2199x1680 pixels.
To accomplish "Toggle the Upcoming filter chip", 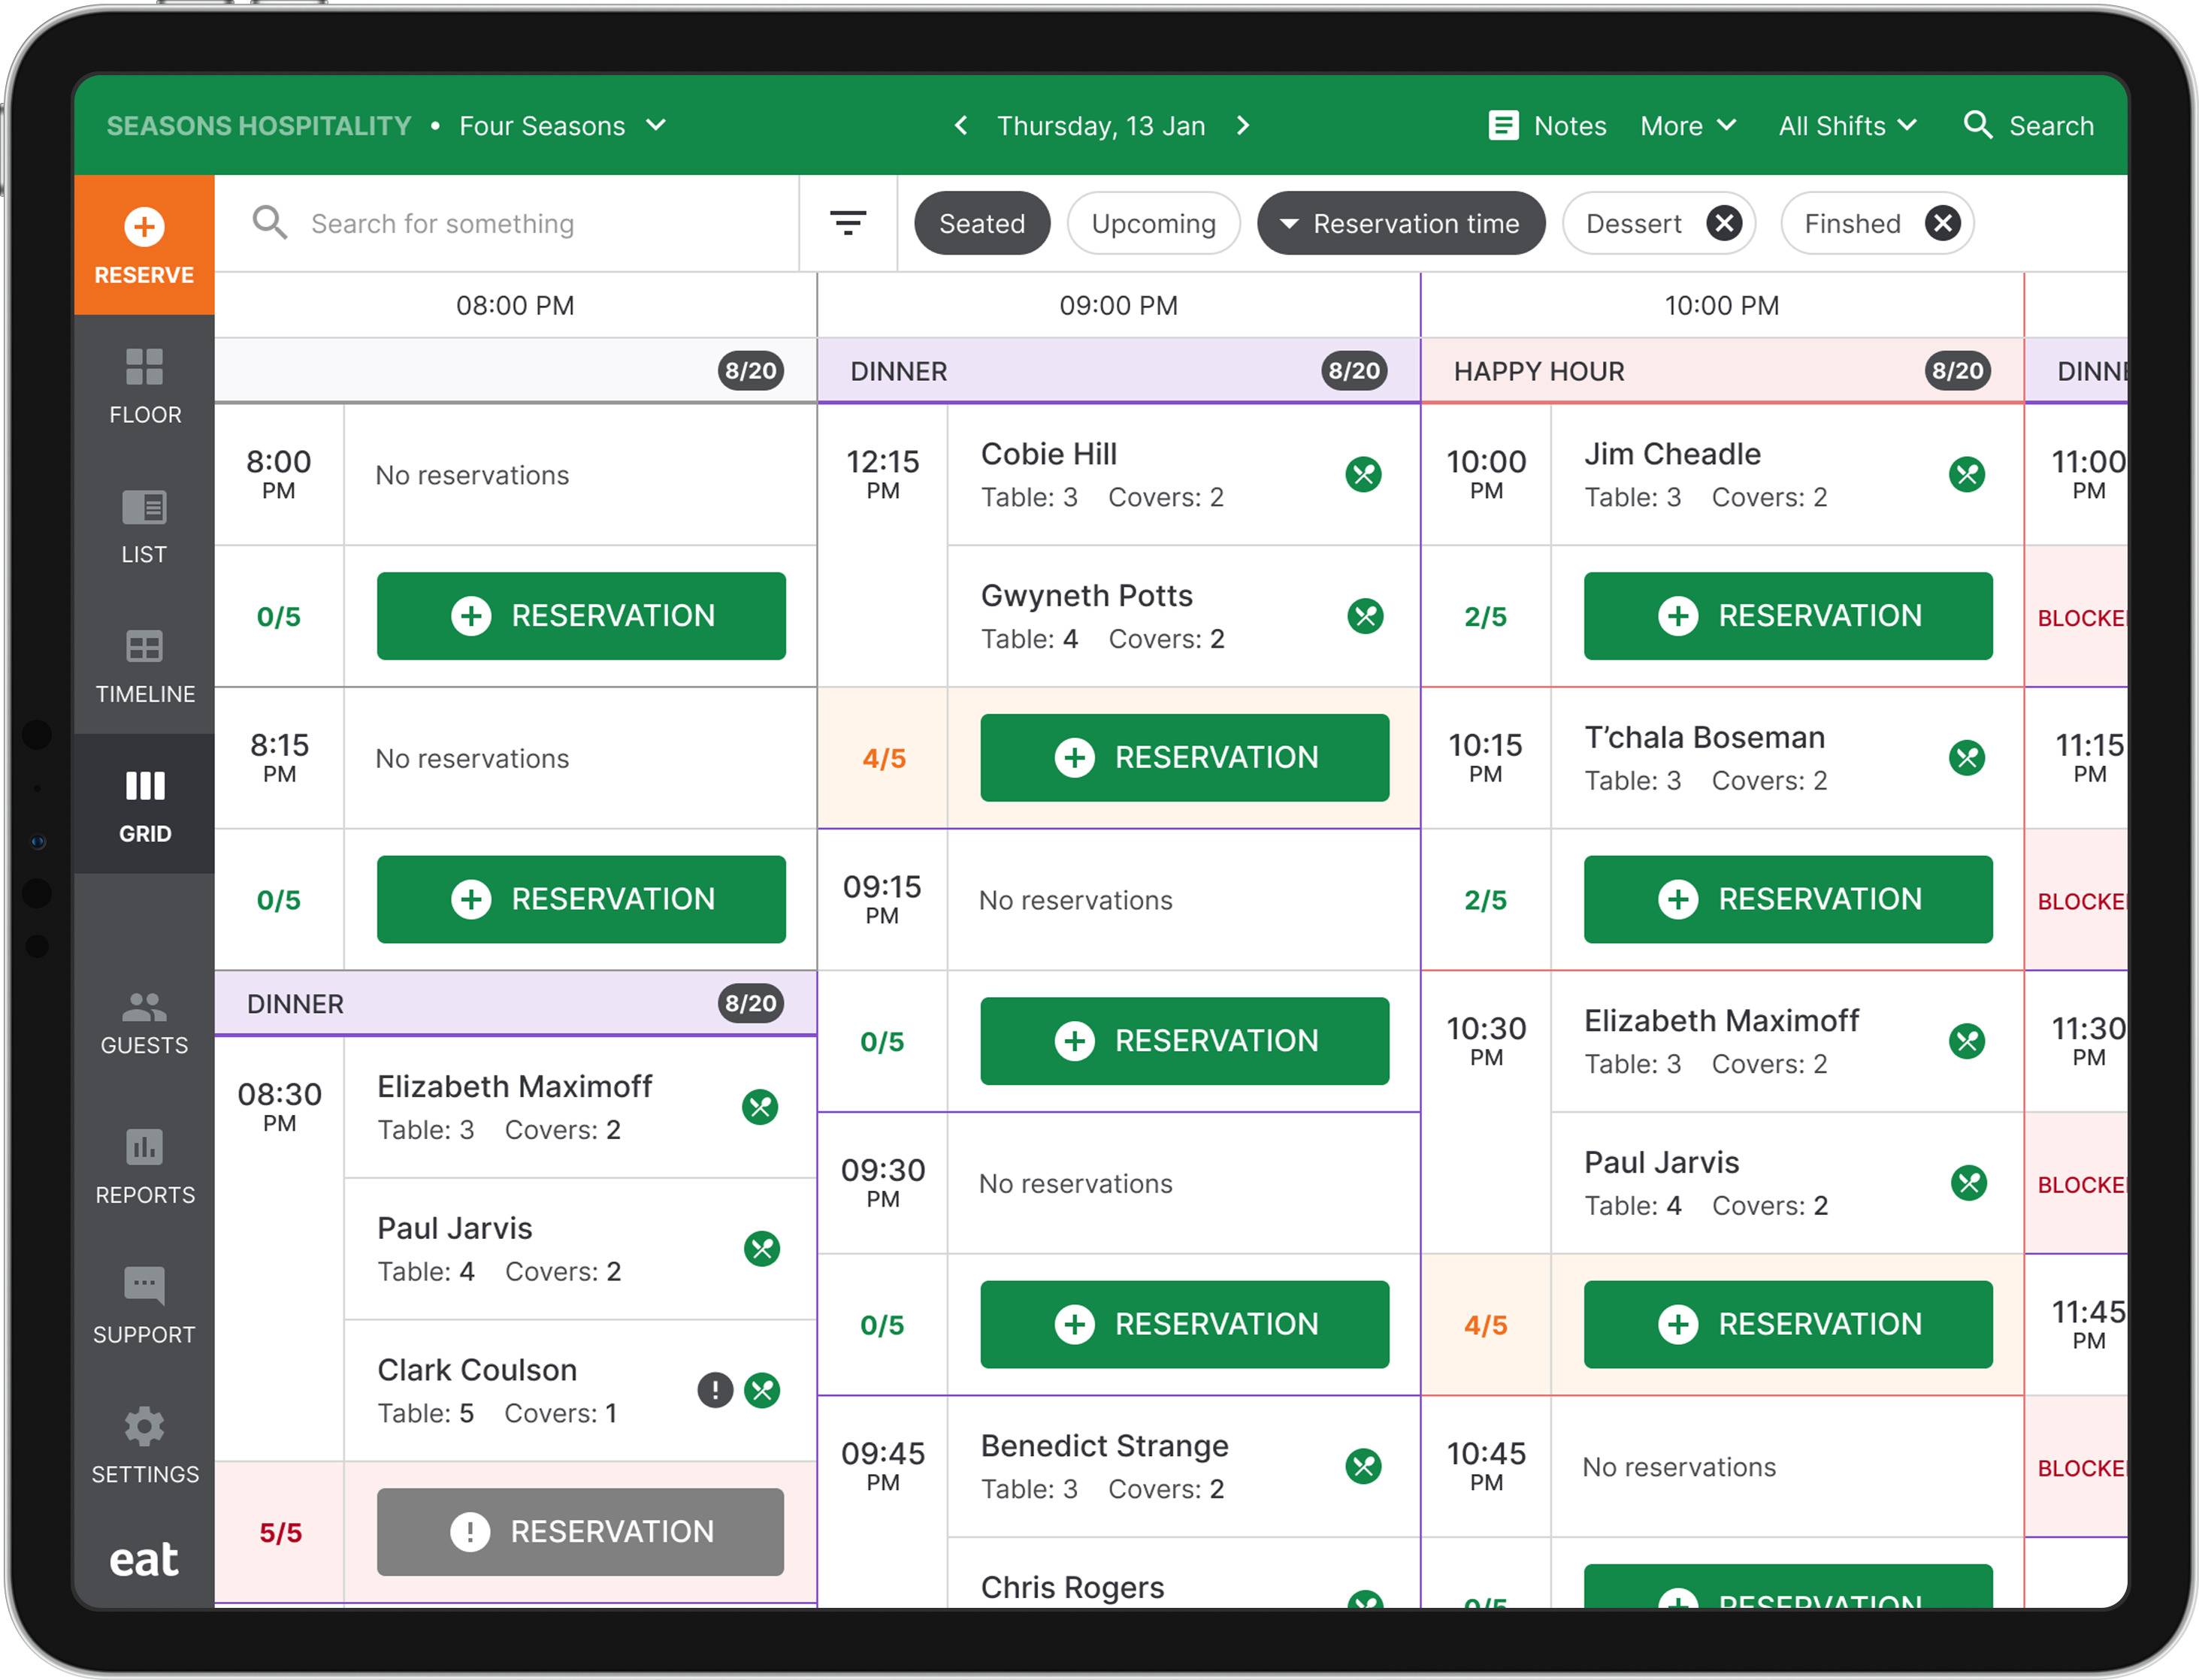I will (1153, 223).
